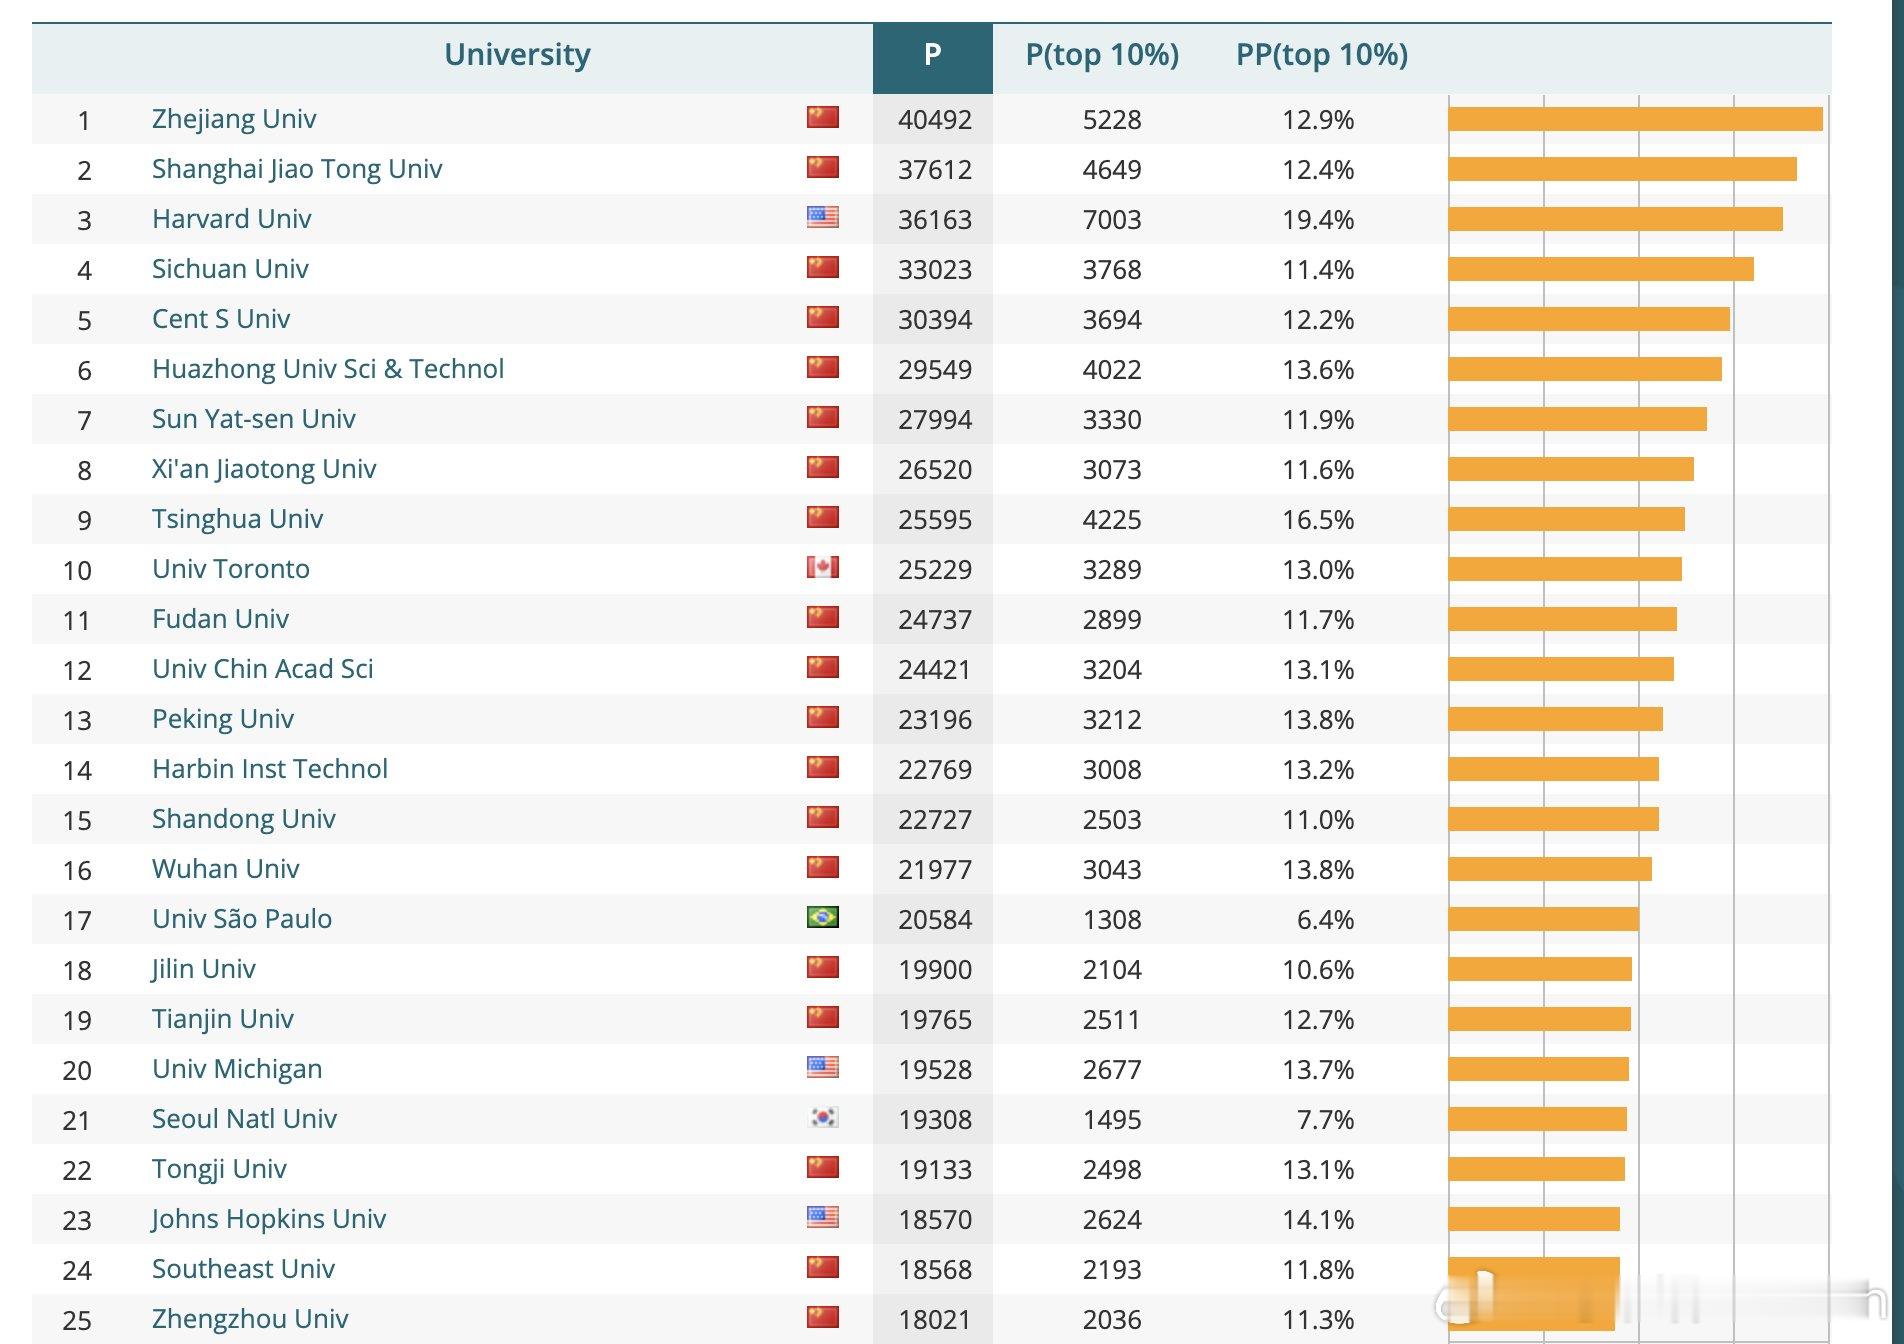Click US flag beside Univ Michigan
Screen dimensions: 1904x1344
[x=823, y=1068]
